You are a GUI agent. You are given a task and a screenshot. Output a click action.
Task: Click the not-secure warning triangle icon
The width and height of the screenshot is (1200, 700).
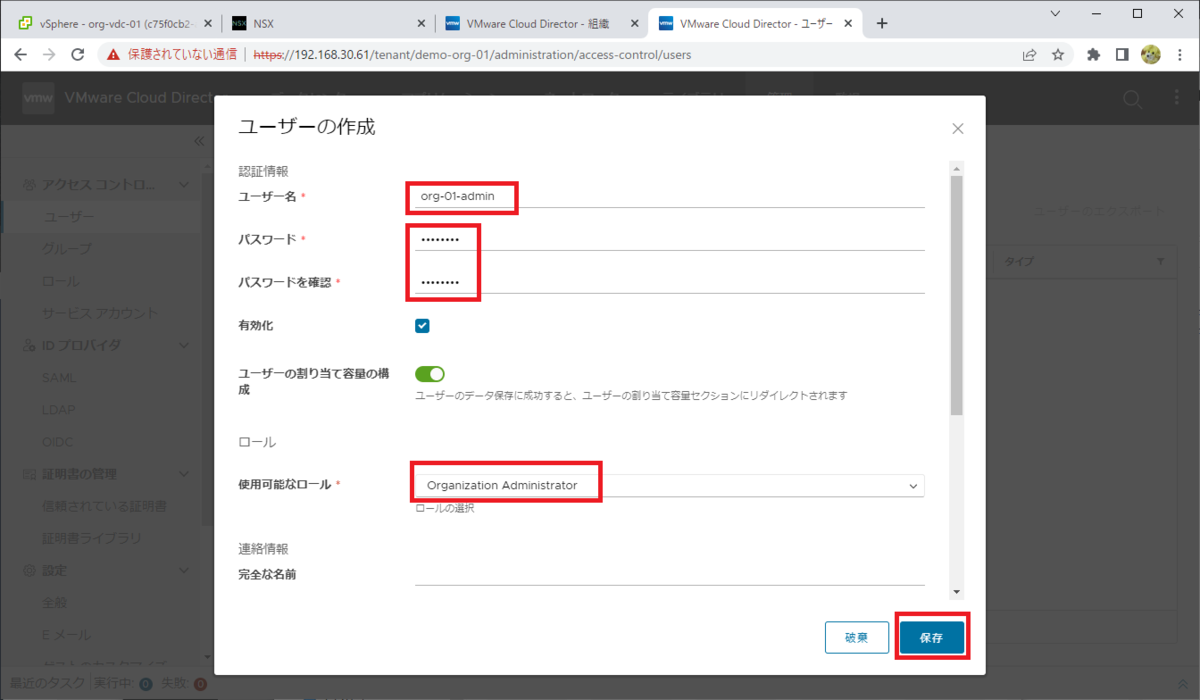point(114,55)
